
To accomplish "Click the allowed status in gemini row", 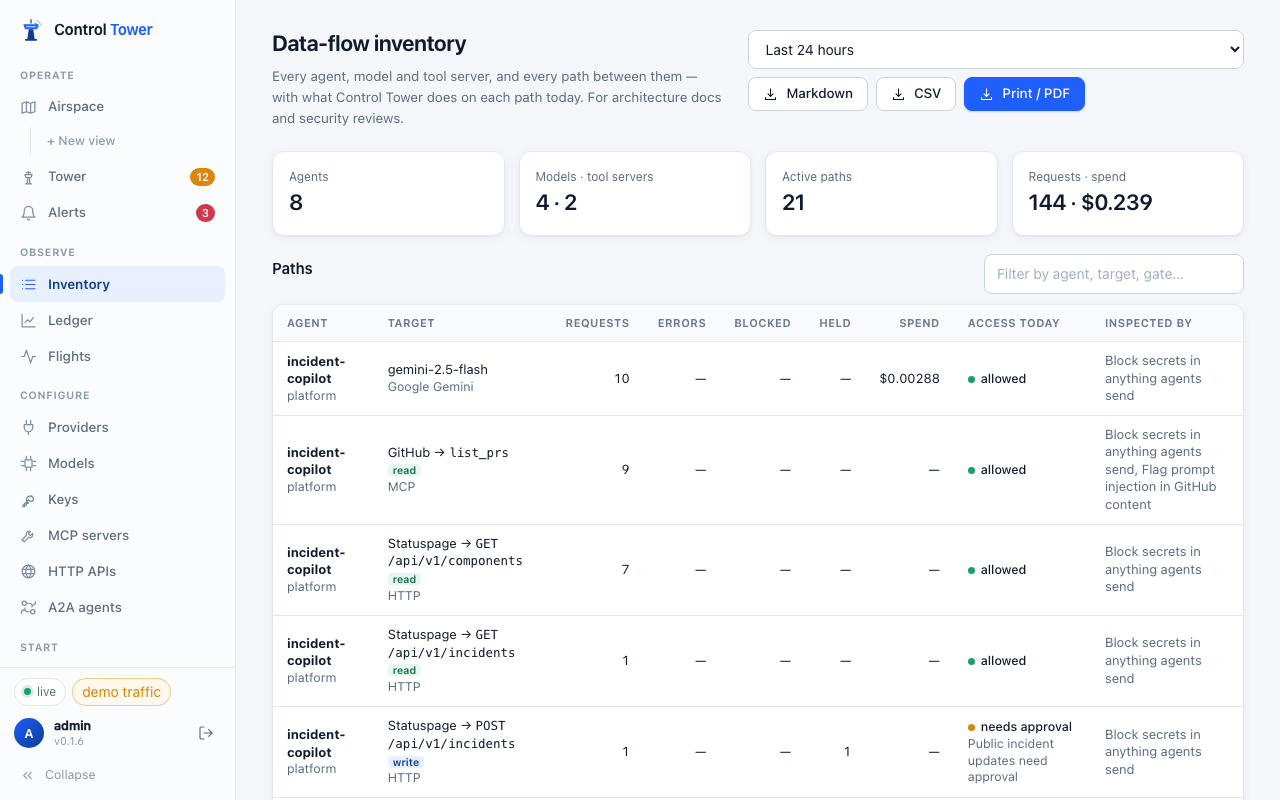I will [997, 379].
